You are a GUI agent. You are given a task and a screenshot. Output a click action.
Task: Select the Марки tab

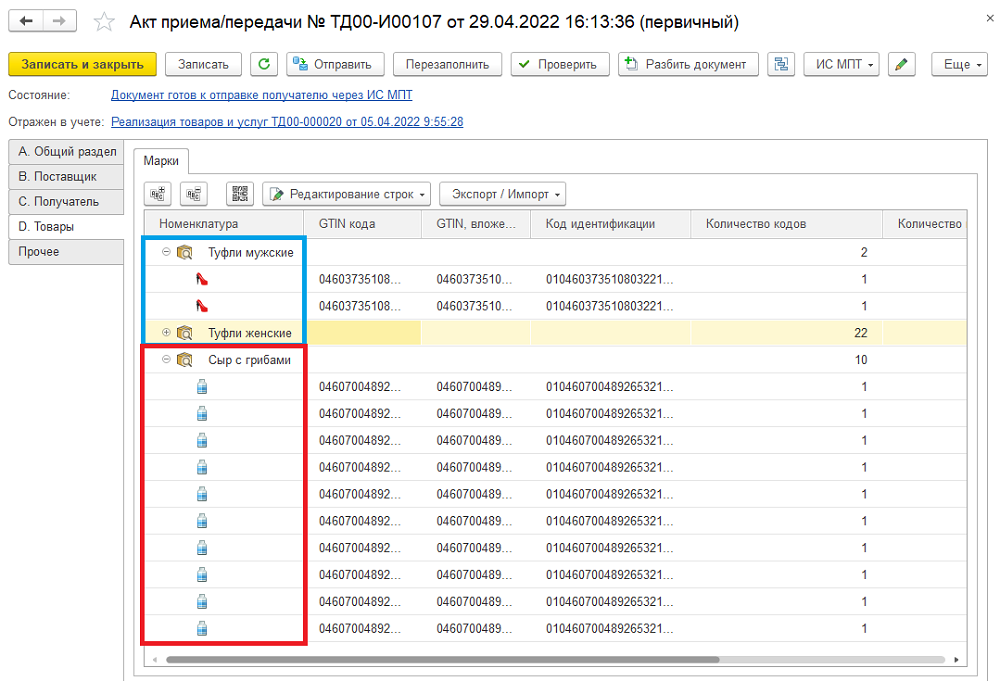point(161,161)
